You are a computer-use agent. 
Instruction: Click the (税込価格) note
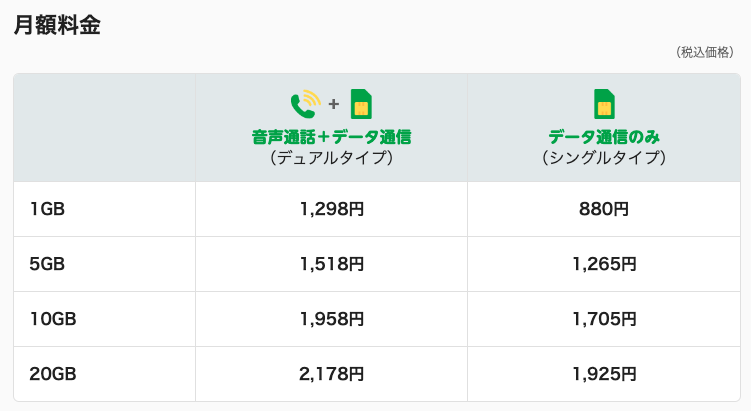[x=705, y=52]
